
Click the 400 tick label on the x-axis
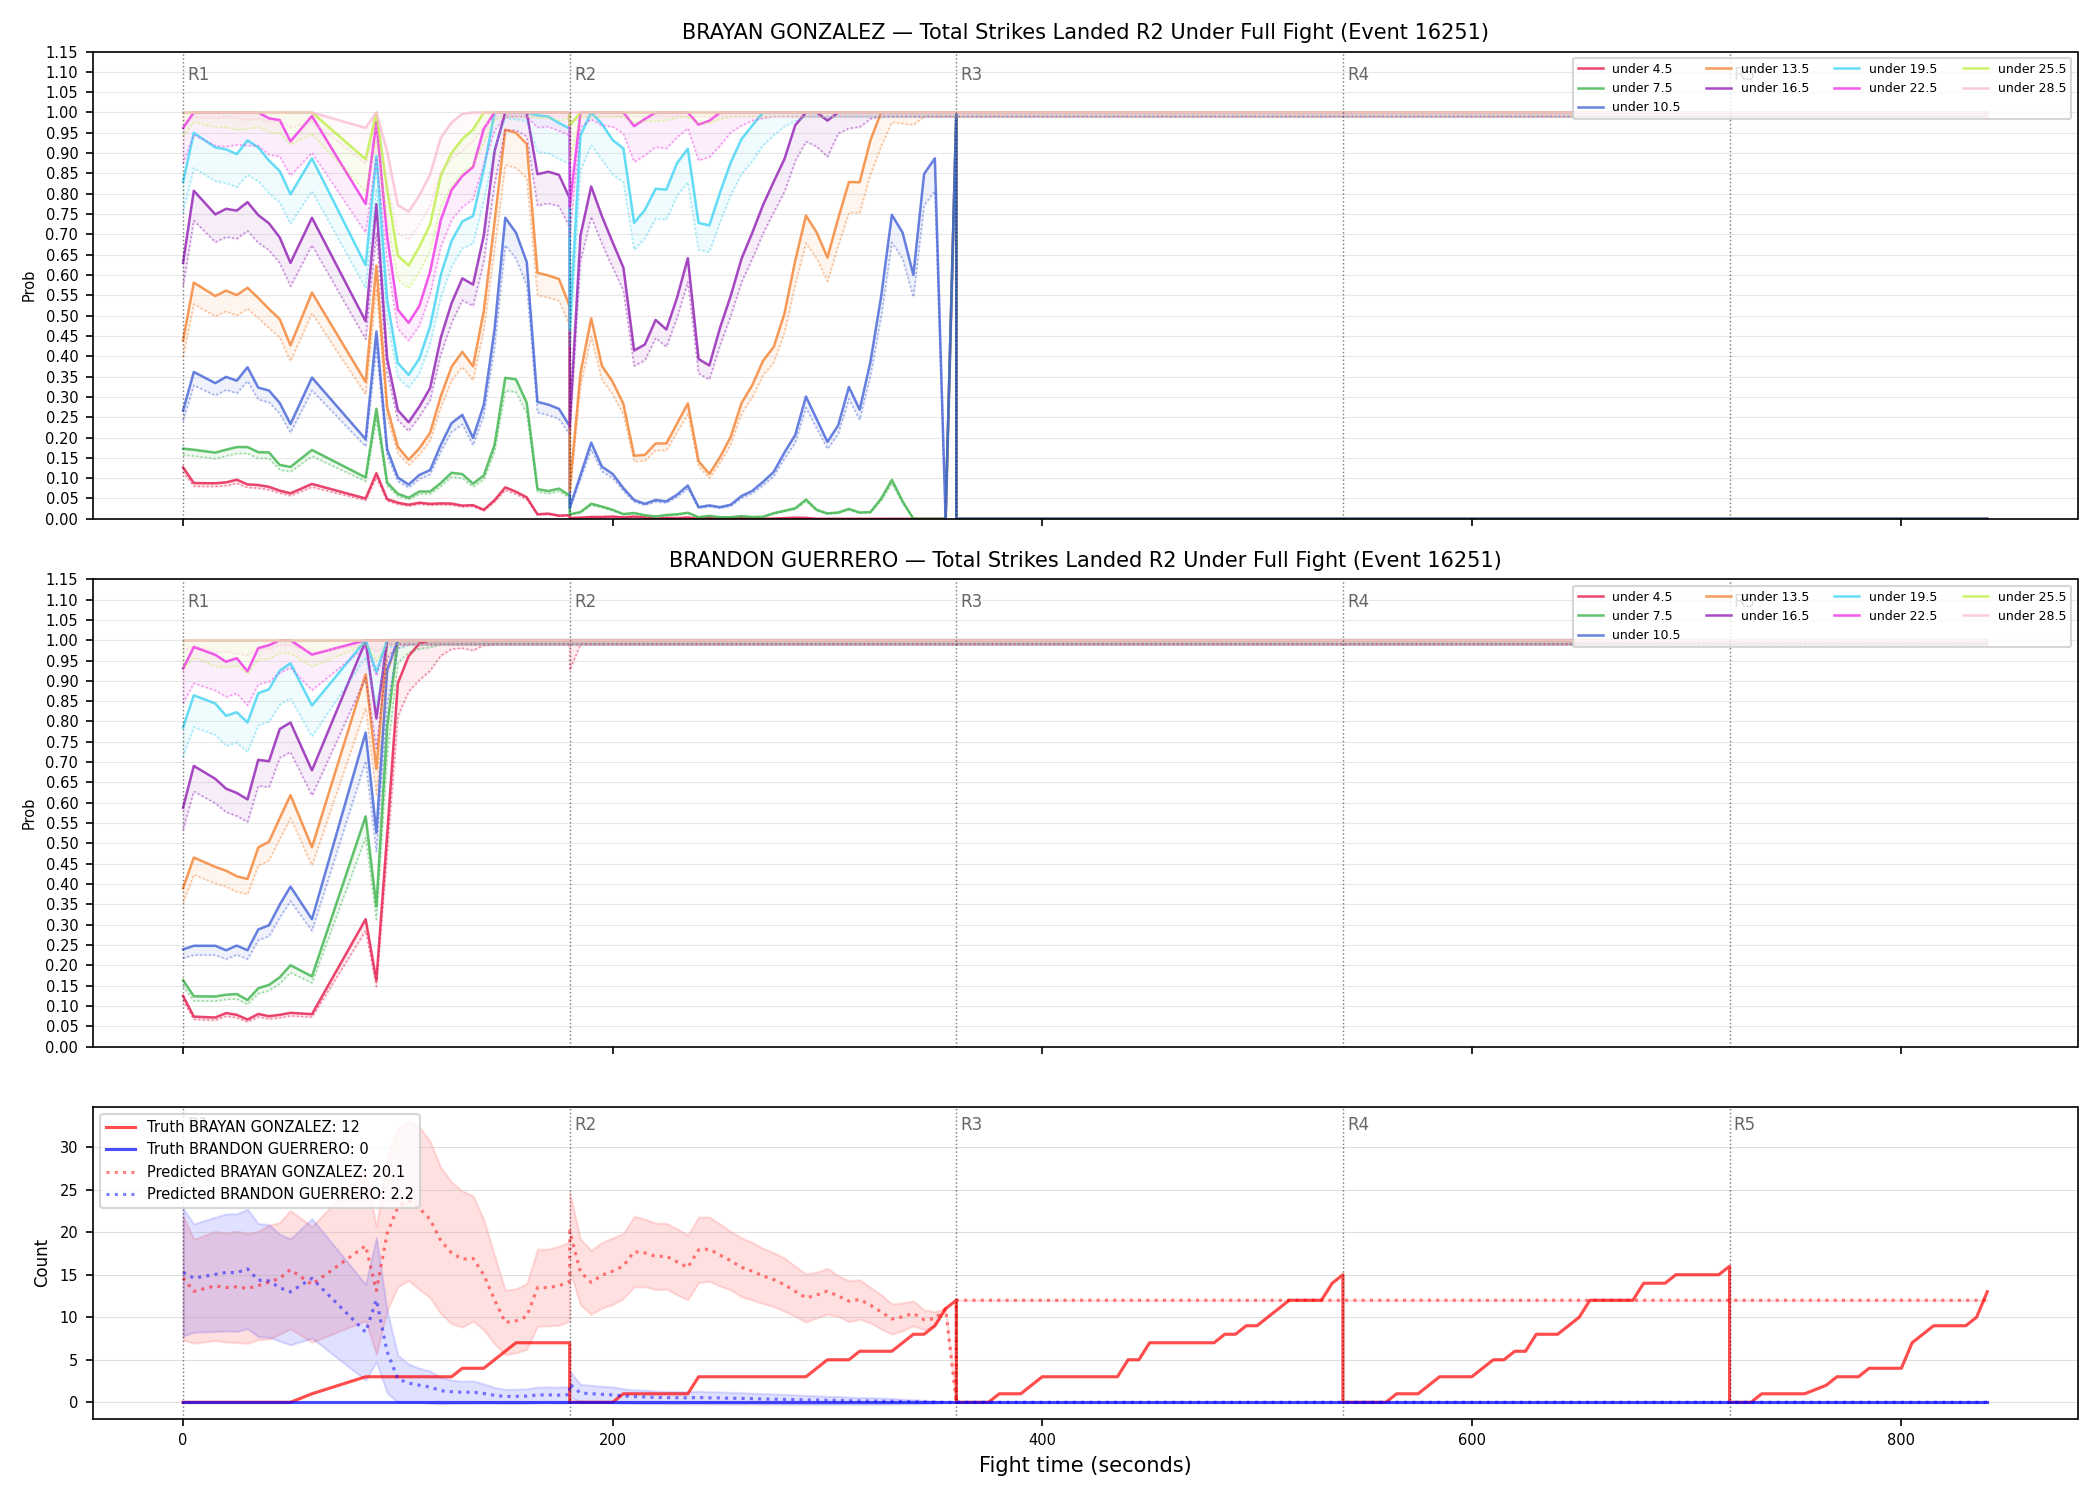(1042, 1440)
